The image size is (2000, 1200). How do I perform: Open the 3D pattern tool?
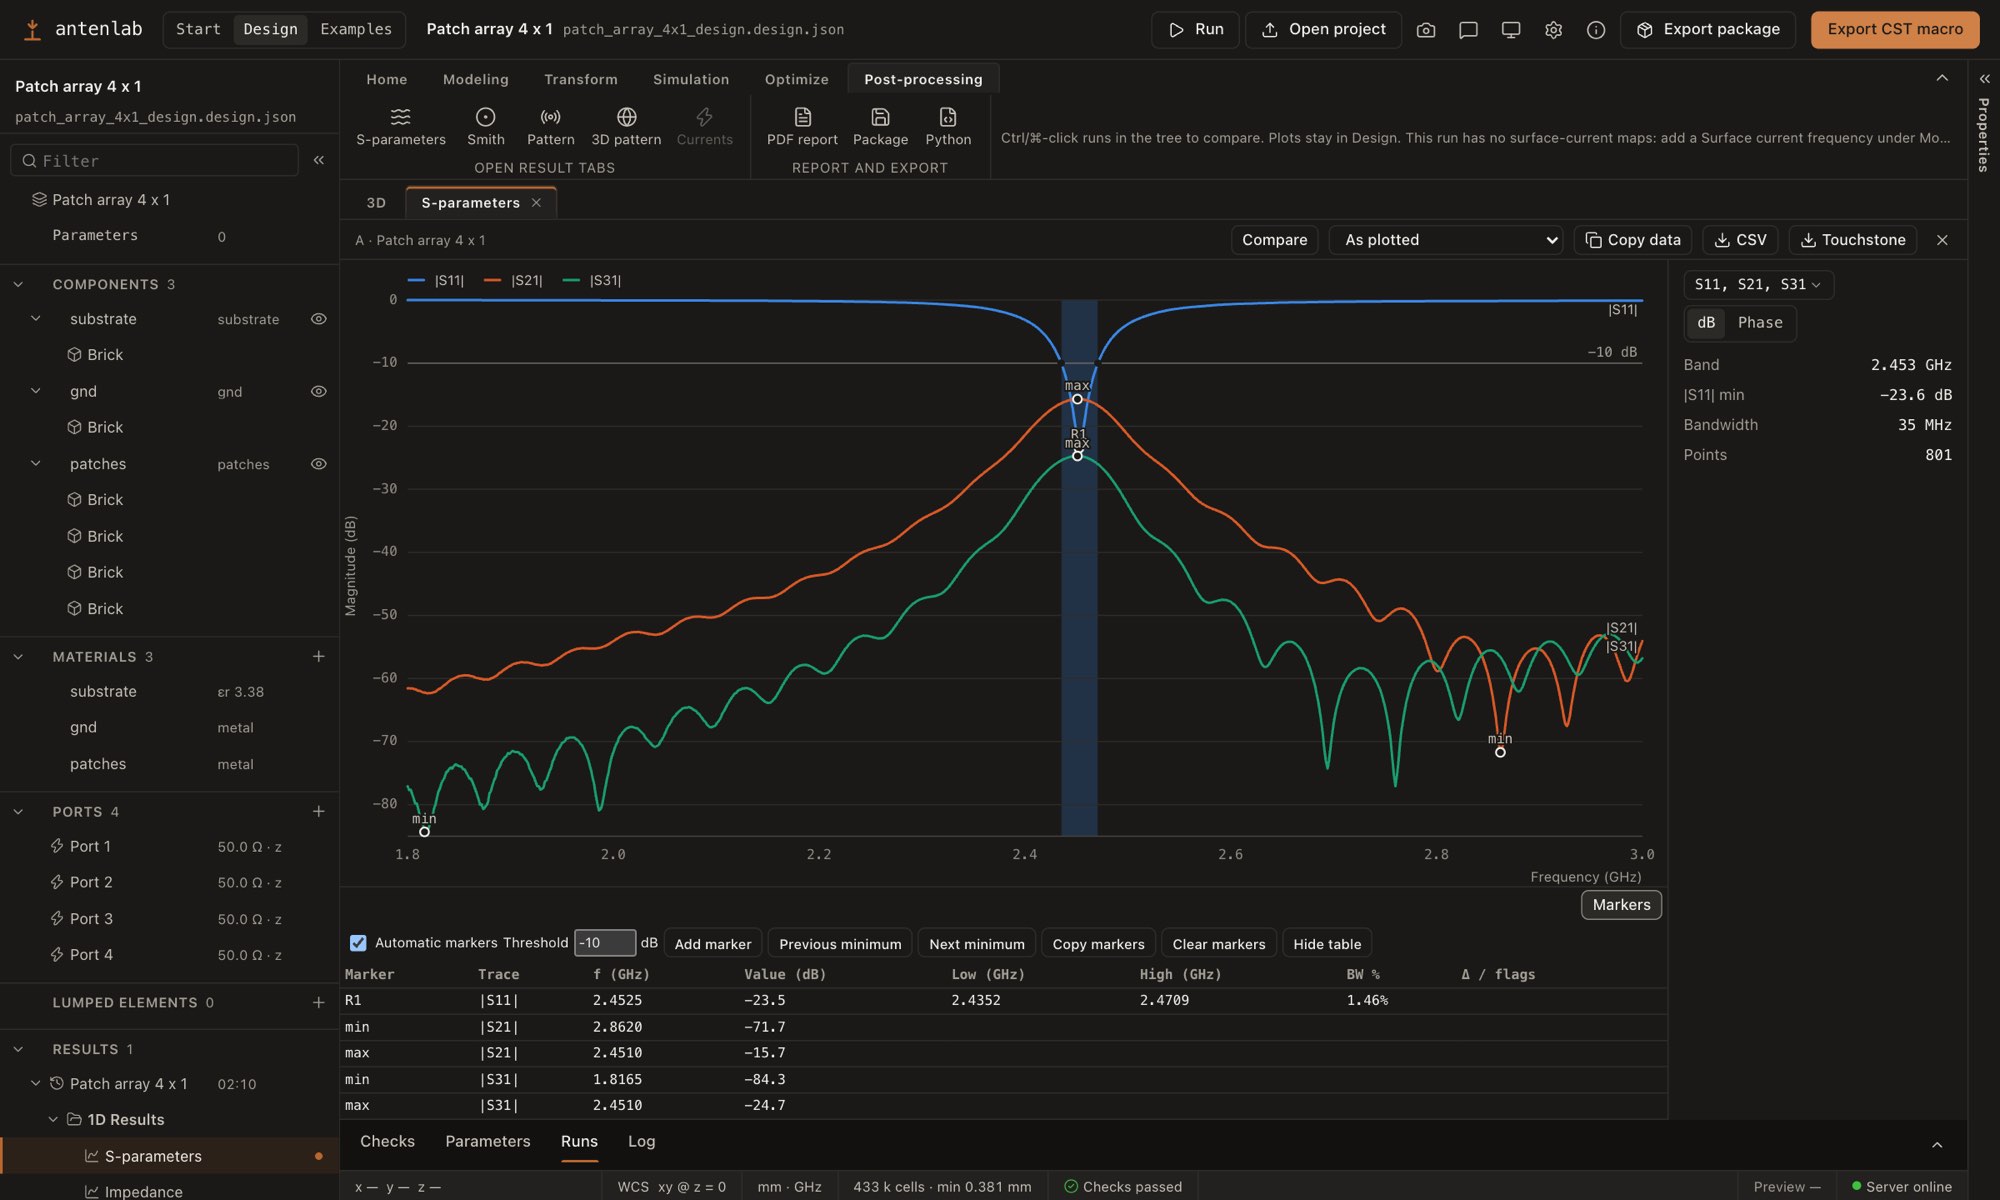626,127
